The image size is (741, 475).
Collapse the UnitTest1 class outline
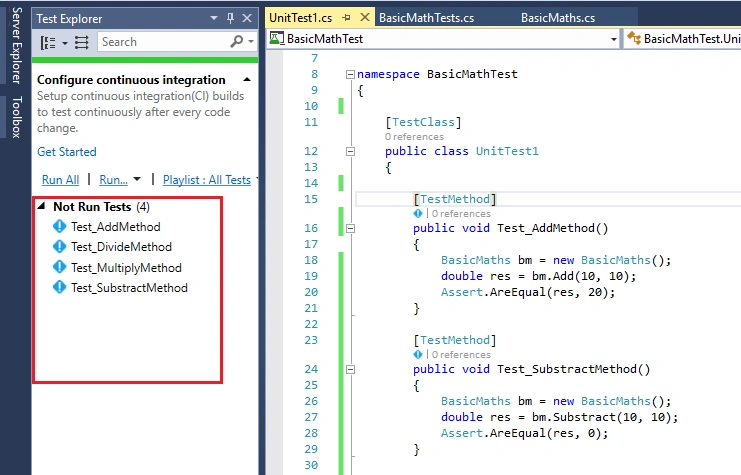click(350, 151)
